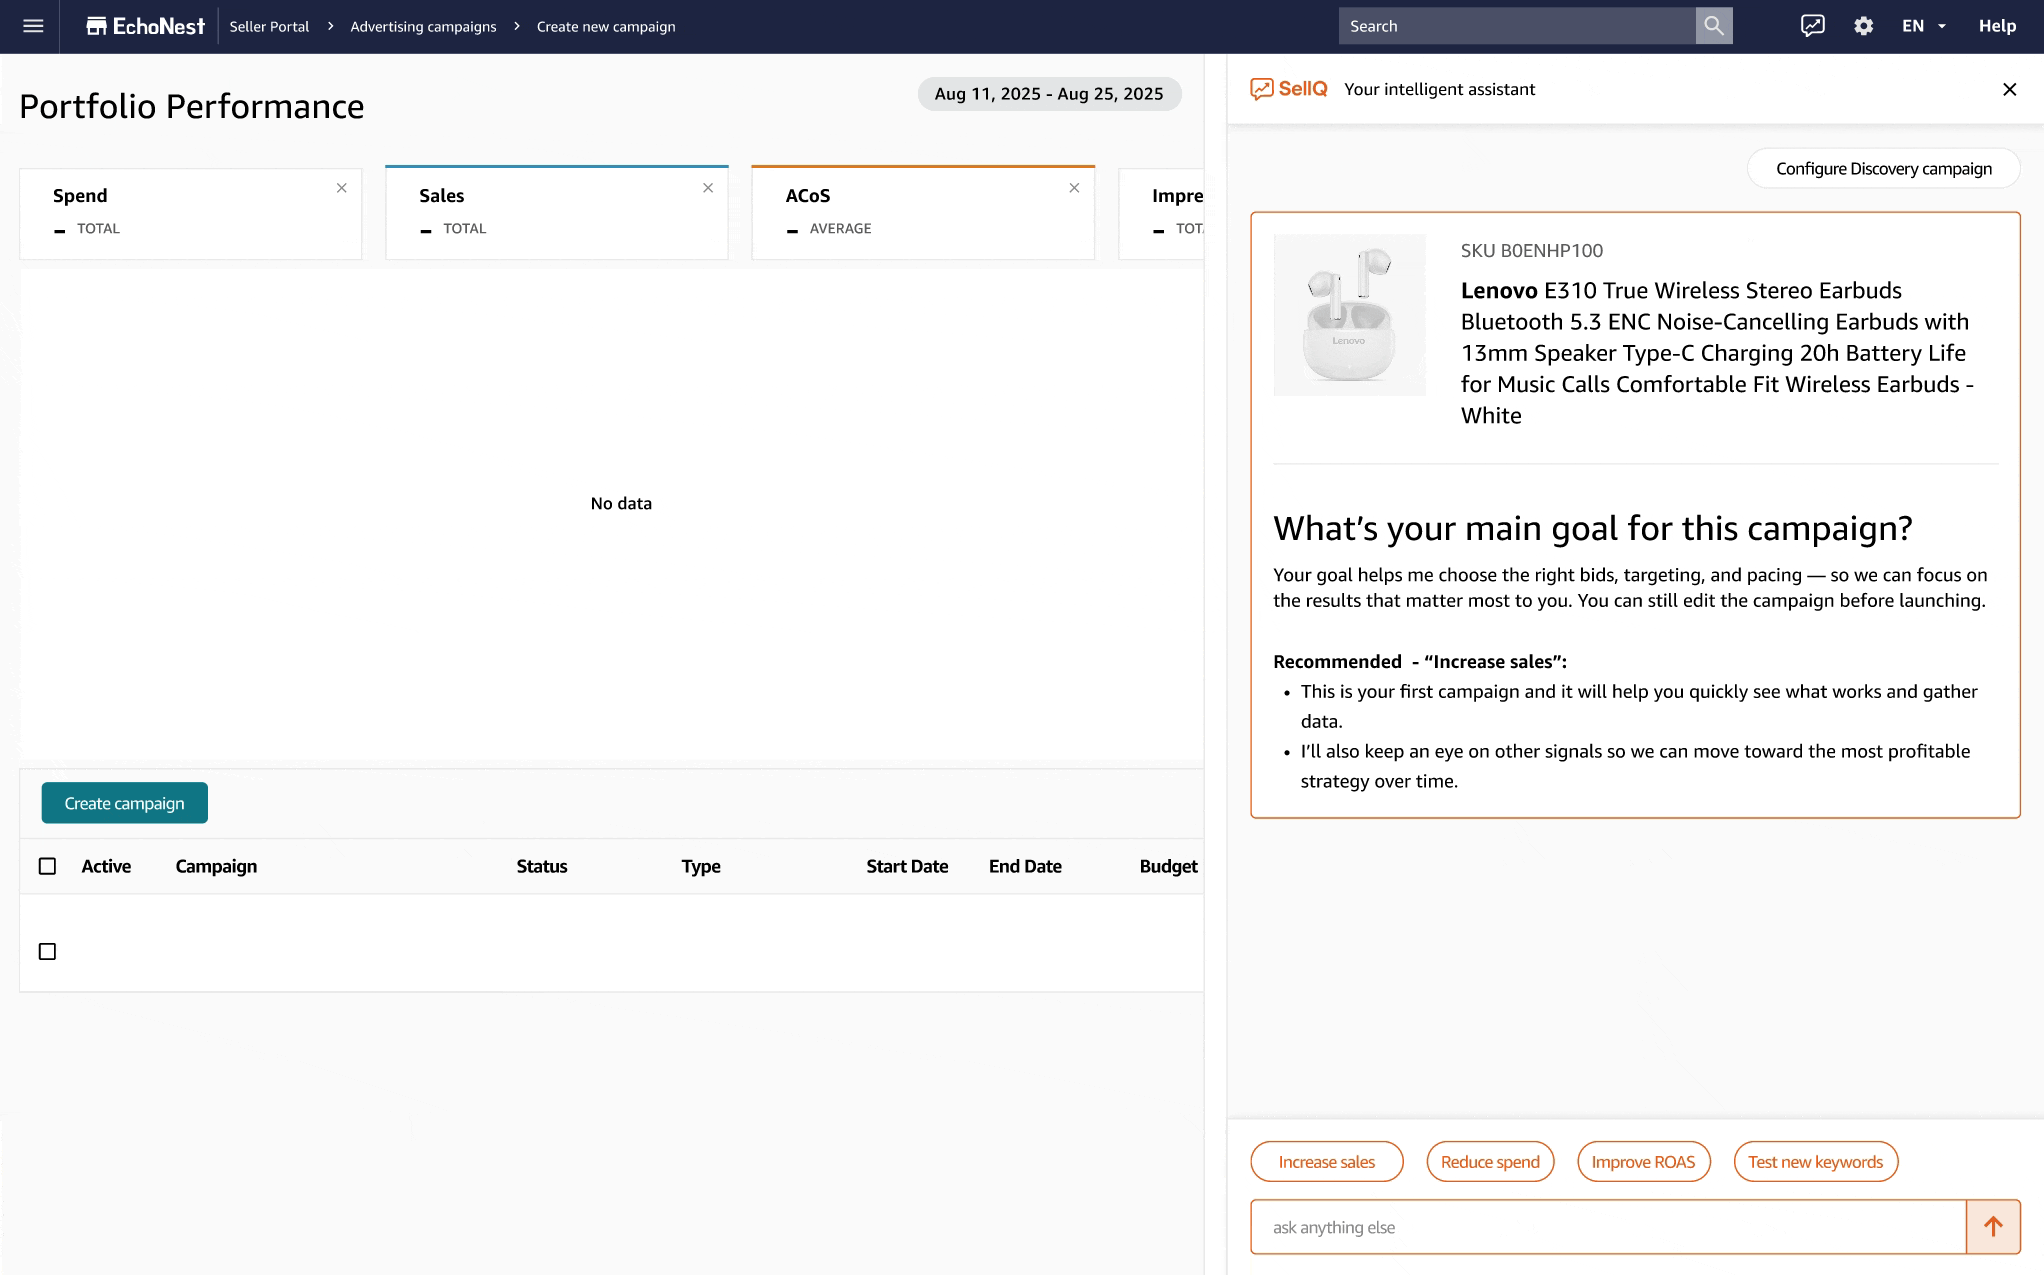Open the settings gear
This screenshot has width=2044, height=1275.
1863,26
